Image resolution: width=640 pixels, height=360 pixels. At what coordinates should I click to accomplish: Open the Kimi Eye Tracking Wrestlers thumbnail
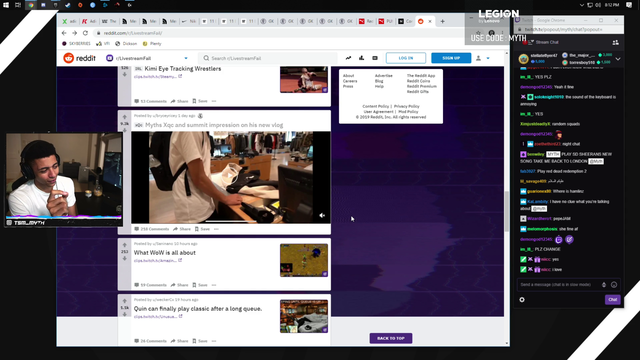point(304,80)
